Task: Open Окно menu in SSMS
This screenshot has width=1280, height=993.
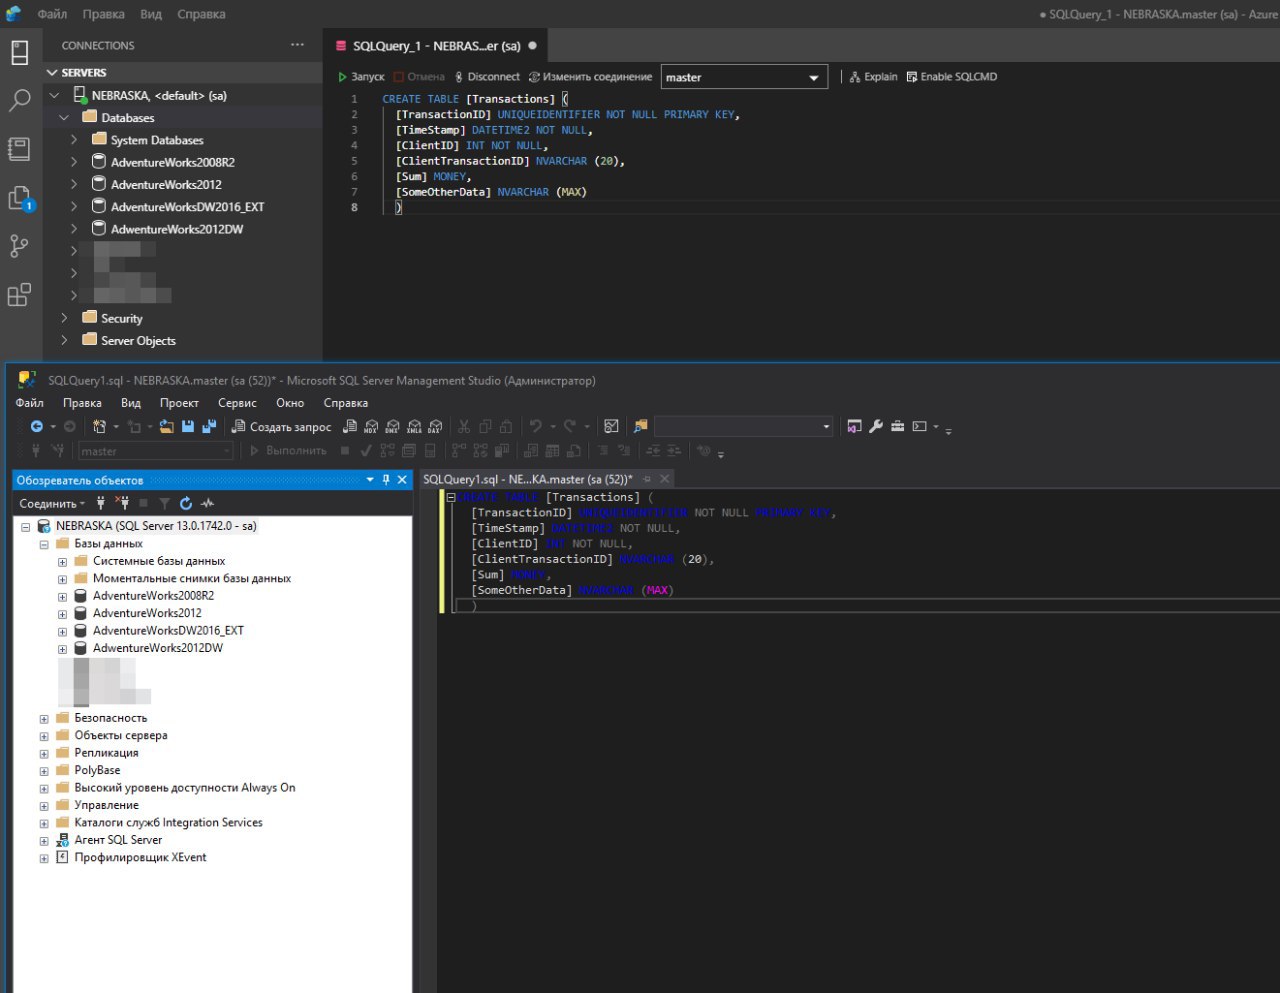Action: coord(290,403)
